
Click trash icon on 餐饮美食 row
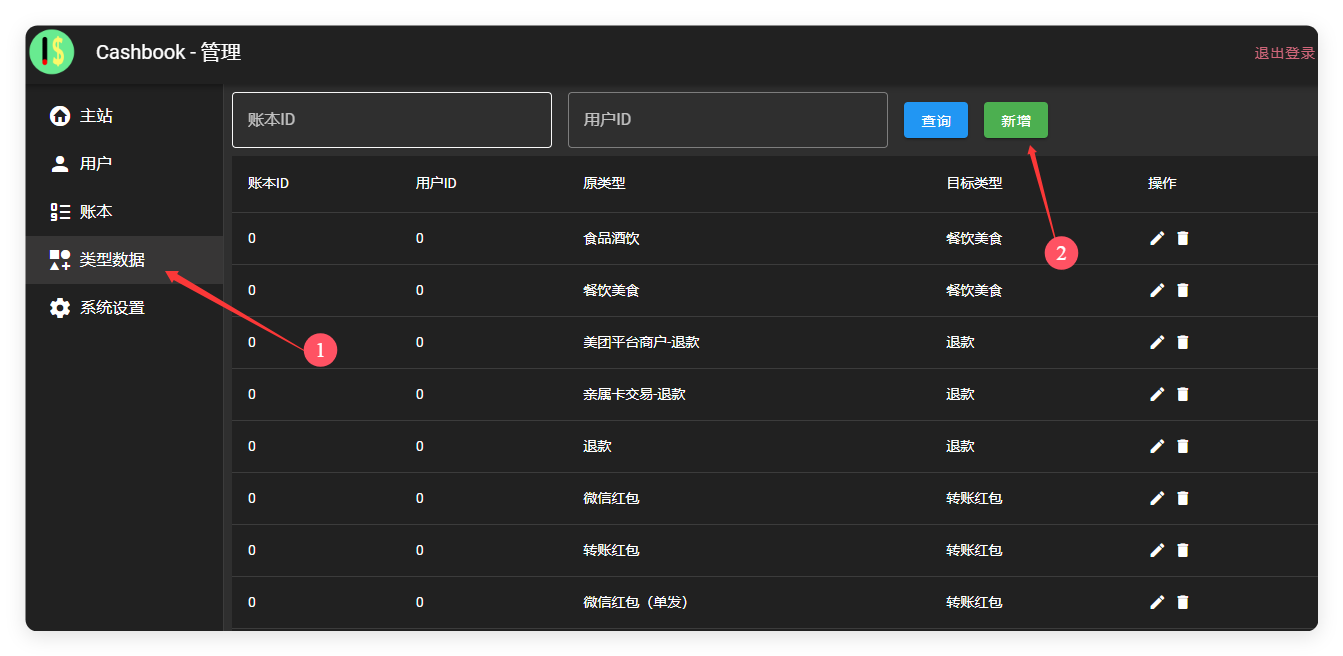tap(1183, 290)
